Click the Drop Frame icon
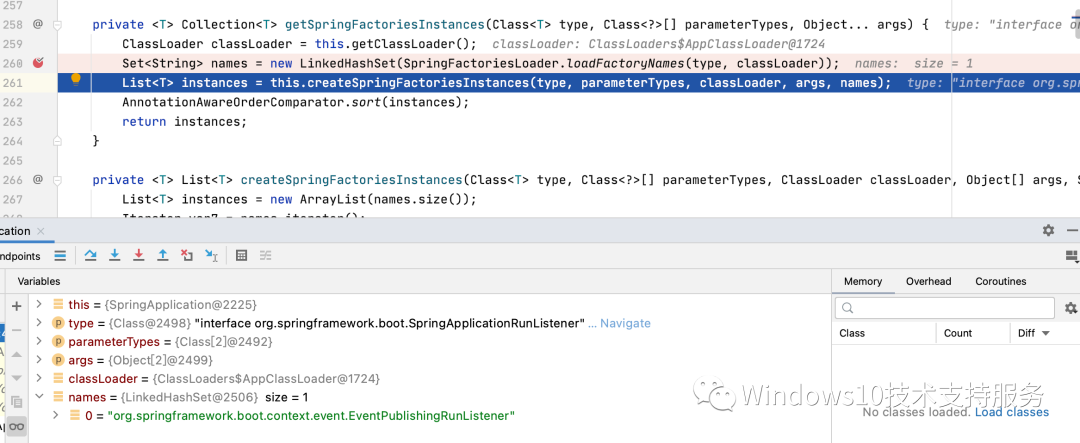 [x=187, y=256]
